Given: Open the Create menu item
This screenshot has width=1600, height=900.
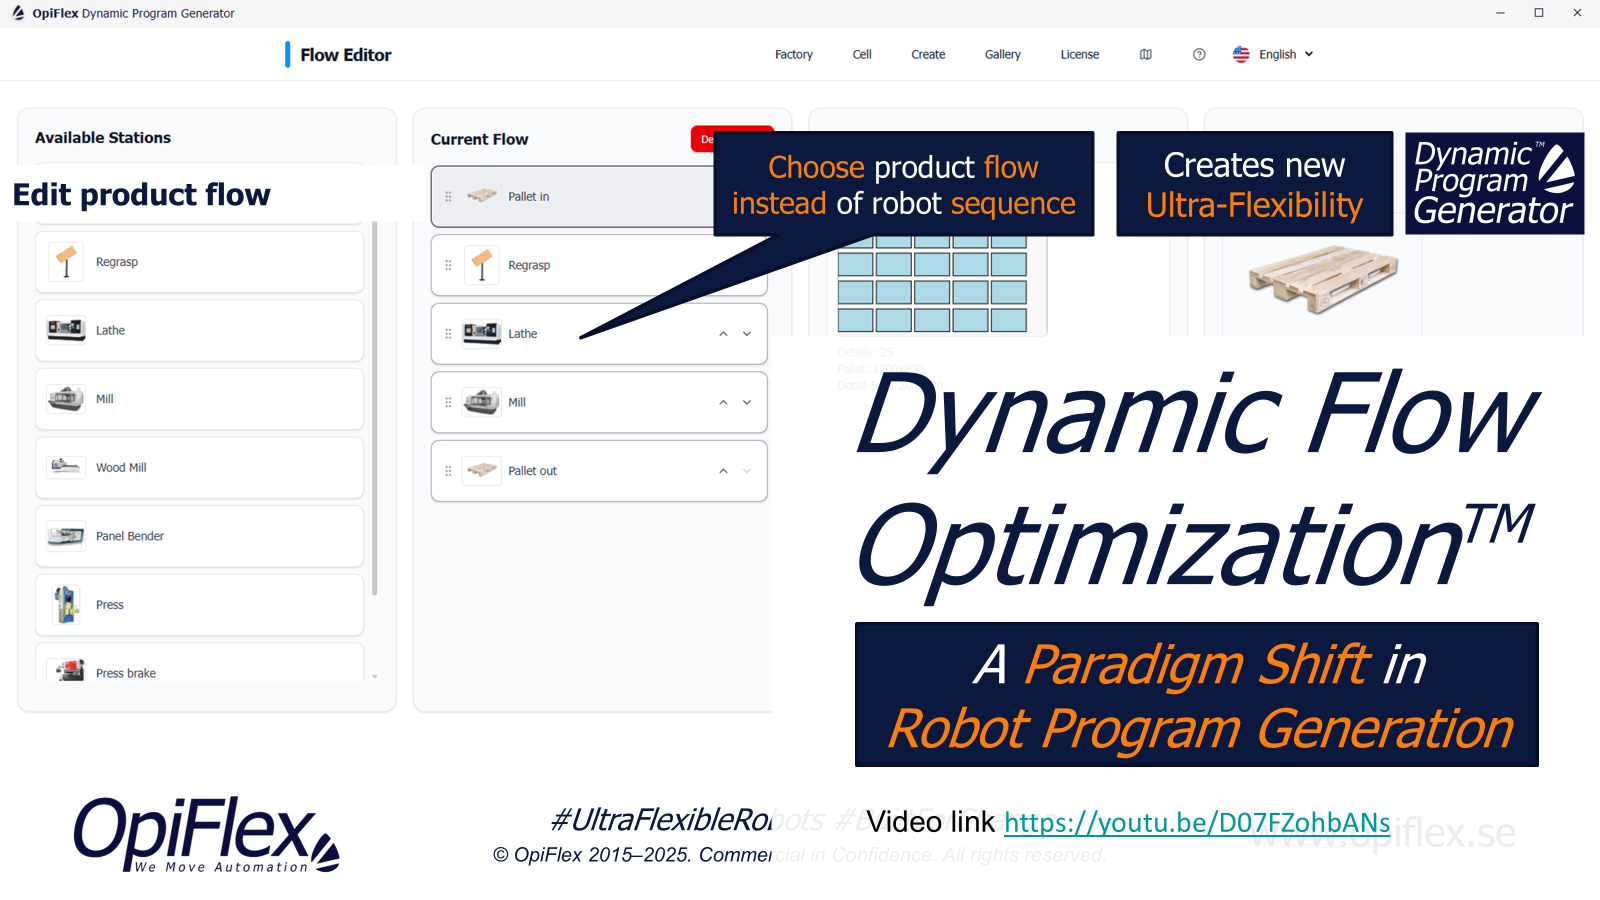Looking at the screenshot, I should point(928,55).
